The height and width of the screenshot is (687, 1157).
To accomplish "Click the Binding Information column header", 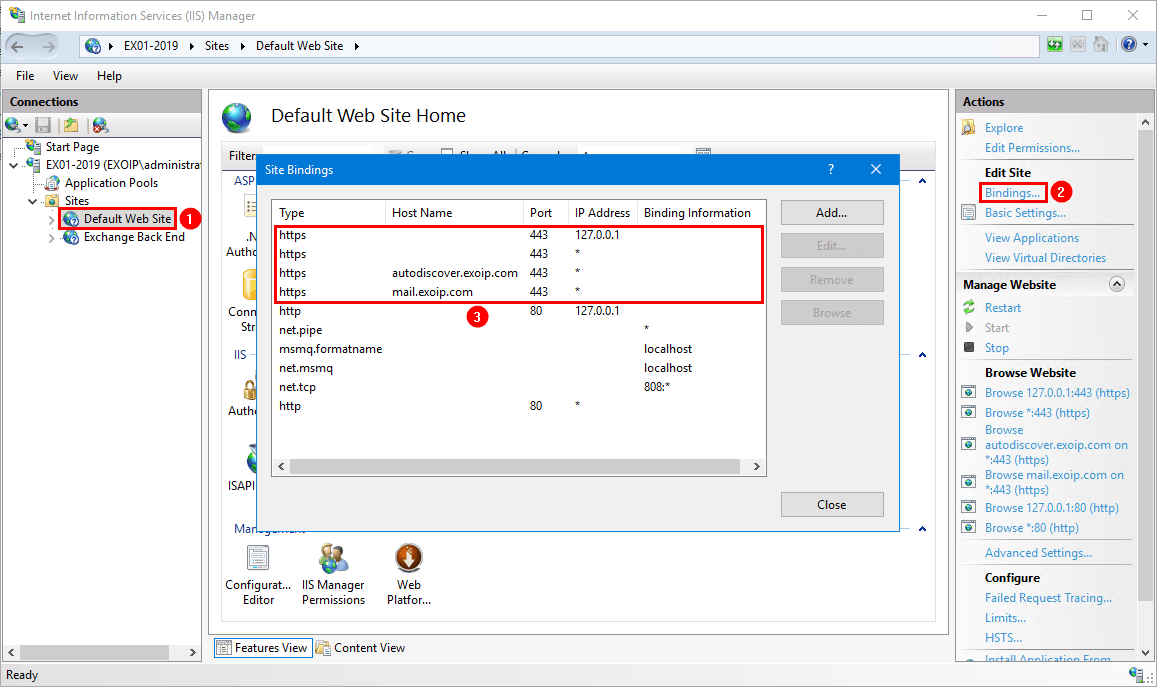I will (x=700, y=213).
